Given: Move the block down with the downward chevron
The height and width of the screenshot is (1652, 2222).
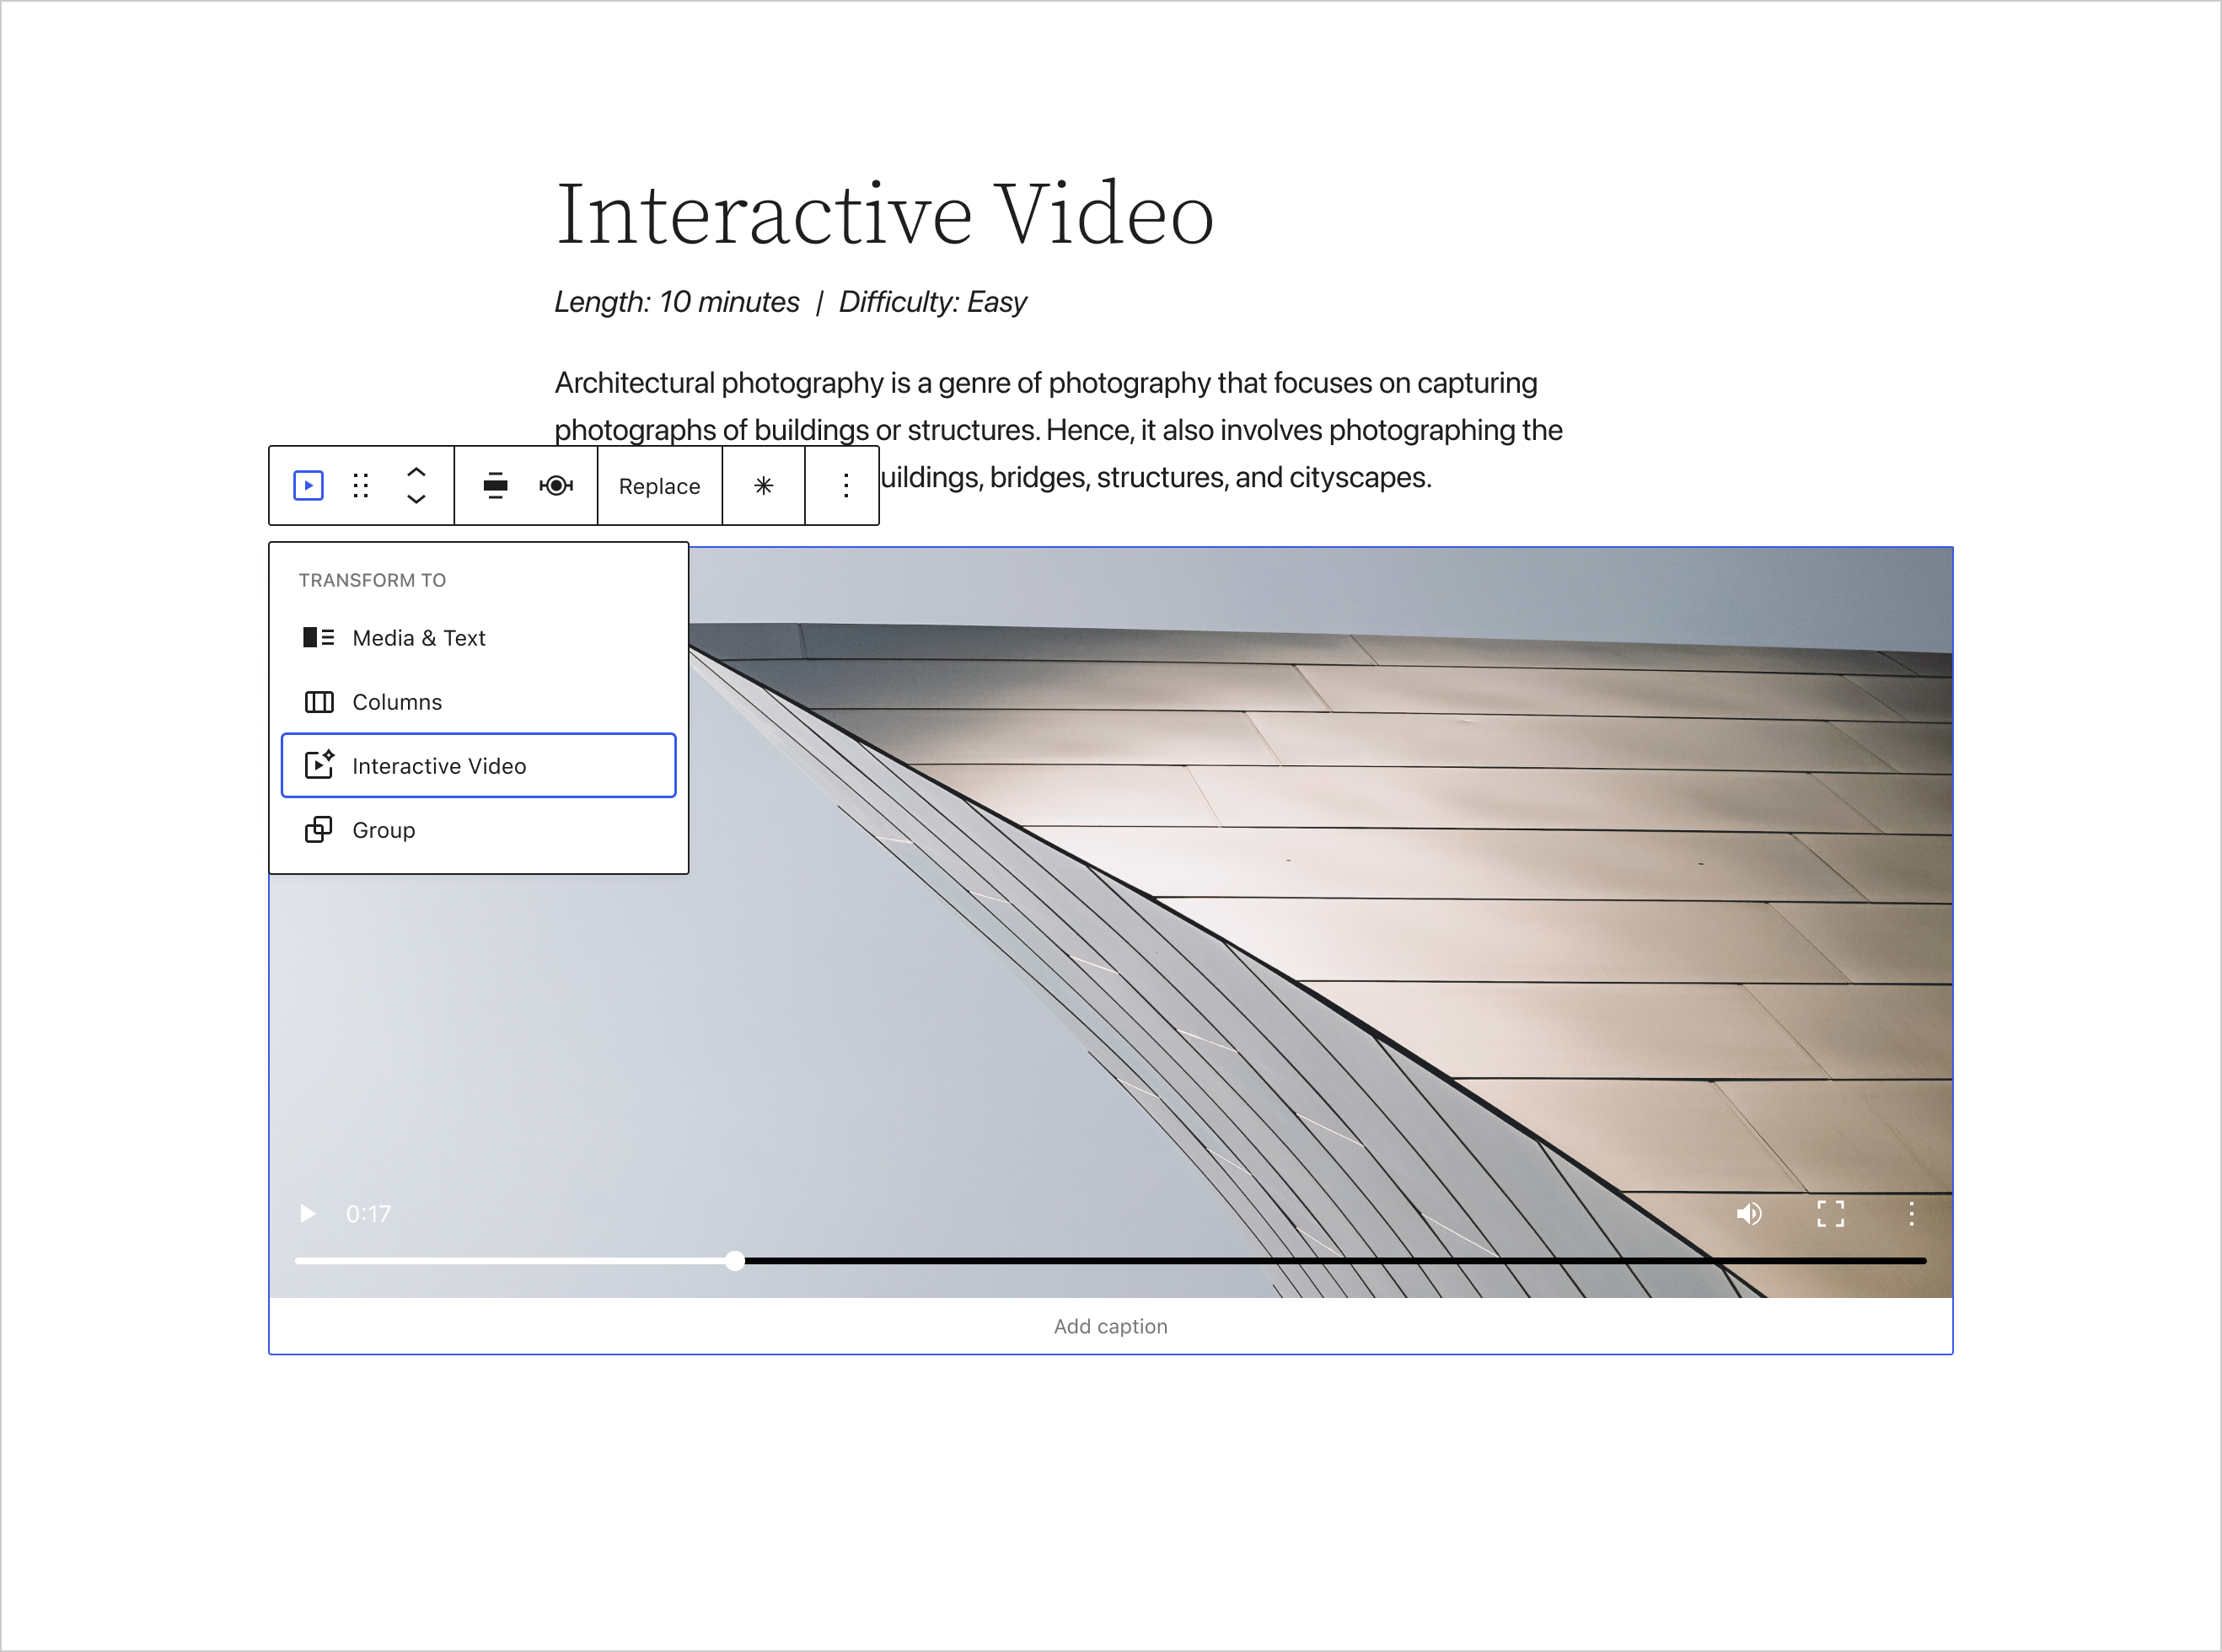Looking at the screenshot, I should [416, 500].
